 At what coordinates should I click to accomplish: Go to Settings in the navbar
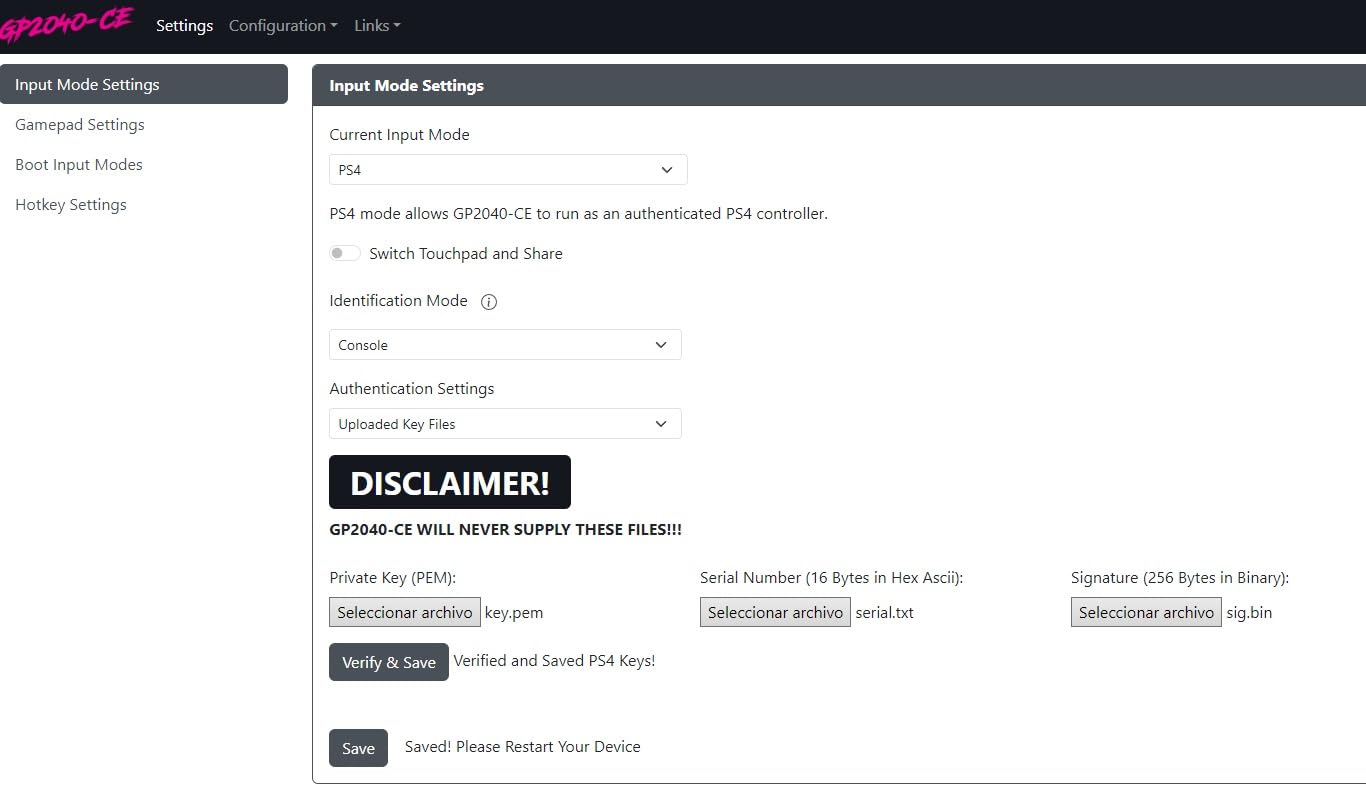tap(184, 26)
